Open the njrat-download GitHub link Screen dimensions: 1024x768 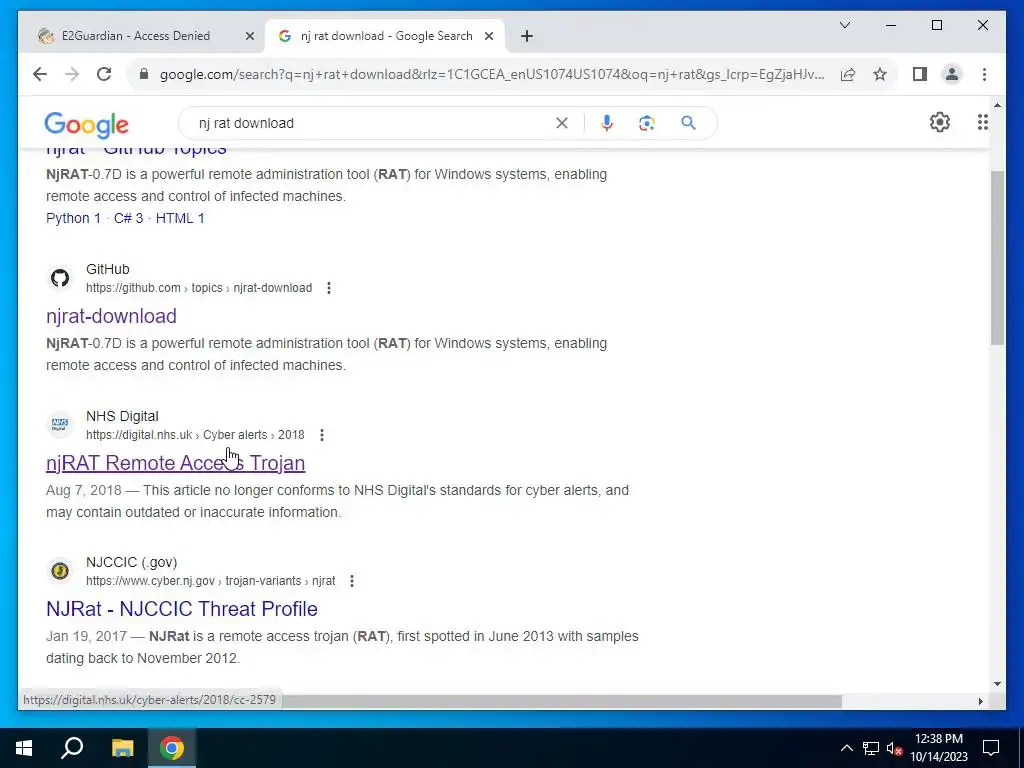tap(111, 316)
